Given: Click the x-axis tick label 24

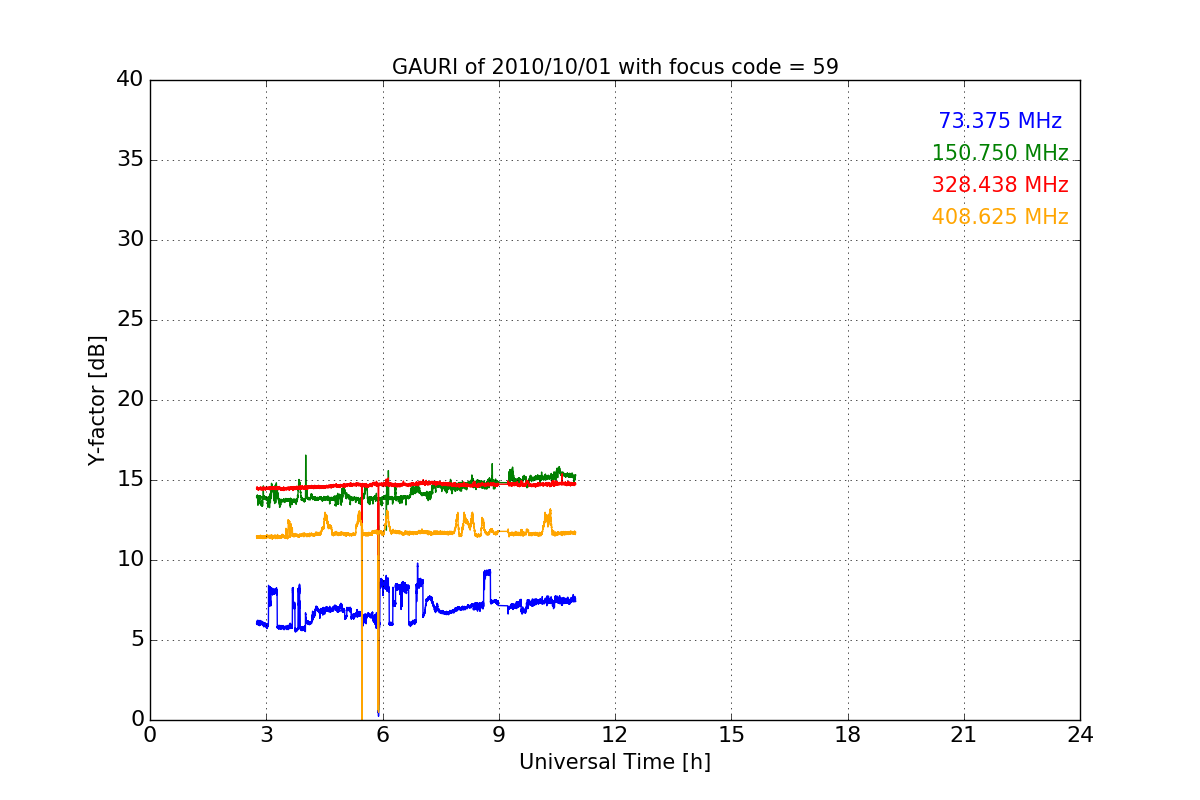Looking at the screenshot, I should (1080, 734).
